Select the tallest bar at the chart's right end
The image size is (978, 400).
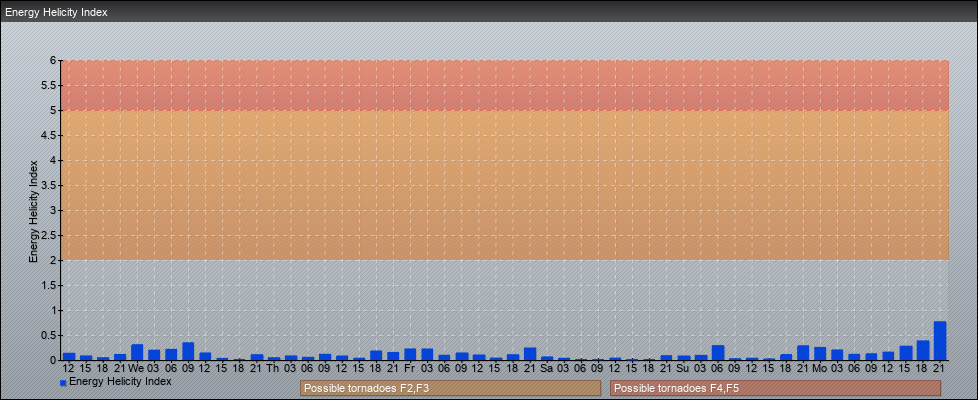[940, 341]
